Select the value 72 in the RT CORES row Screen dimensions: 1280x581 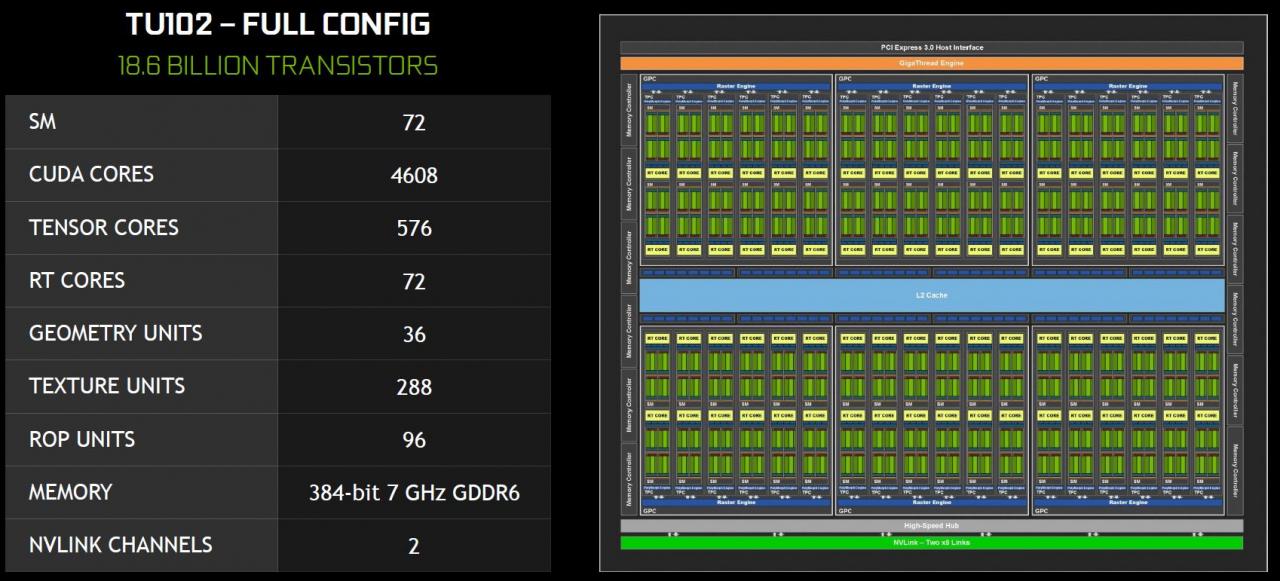click(414, 281)
